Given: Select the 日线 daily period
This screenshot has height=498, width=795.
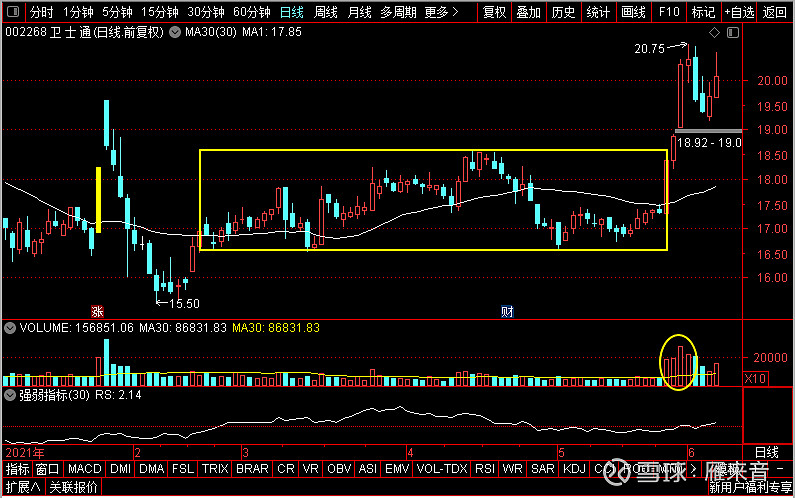Looking at the screenshot, I should [x=292, y=12].
